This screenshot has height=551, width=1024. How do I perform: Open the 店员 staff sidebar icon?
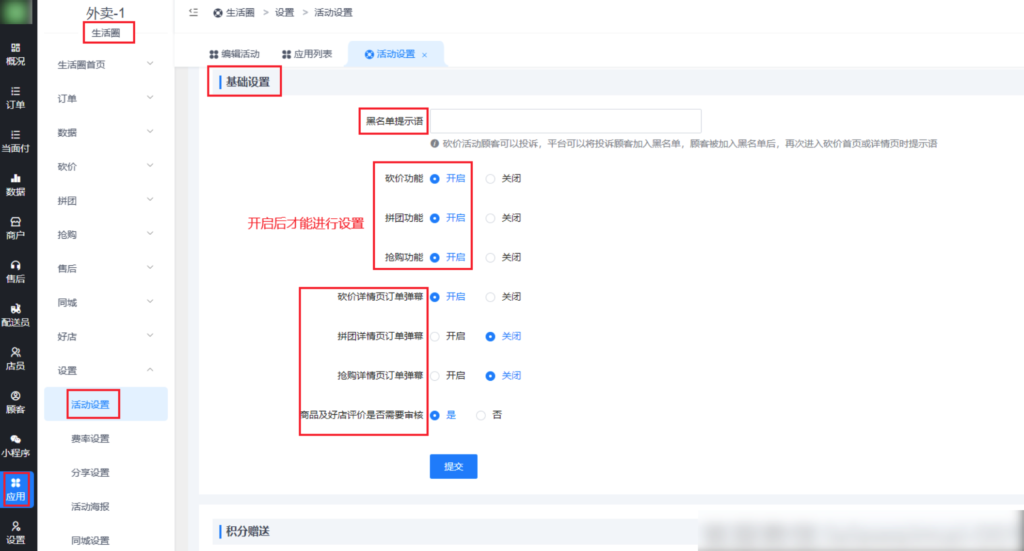point(16,358)
